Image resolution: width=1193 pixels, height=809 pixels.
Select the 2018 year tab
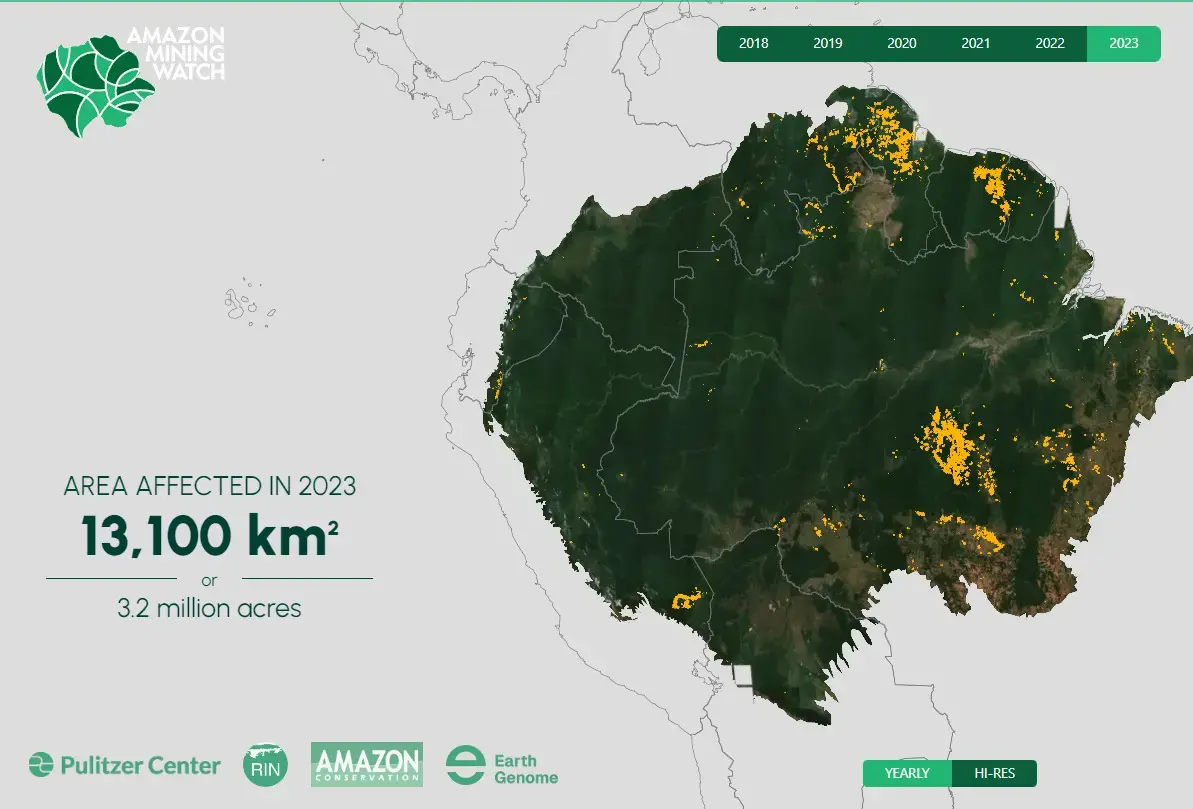pyautogui.click(x=753, y=44)
